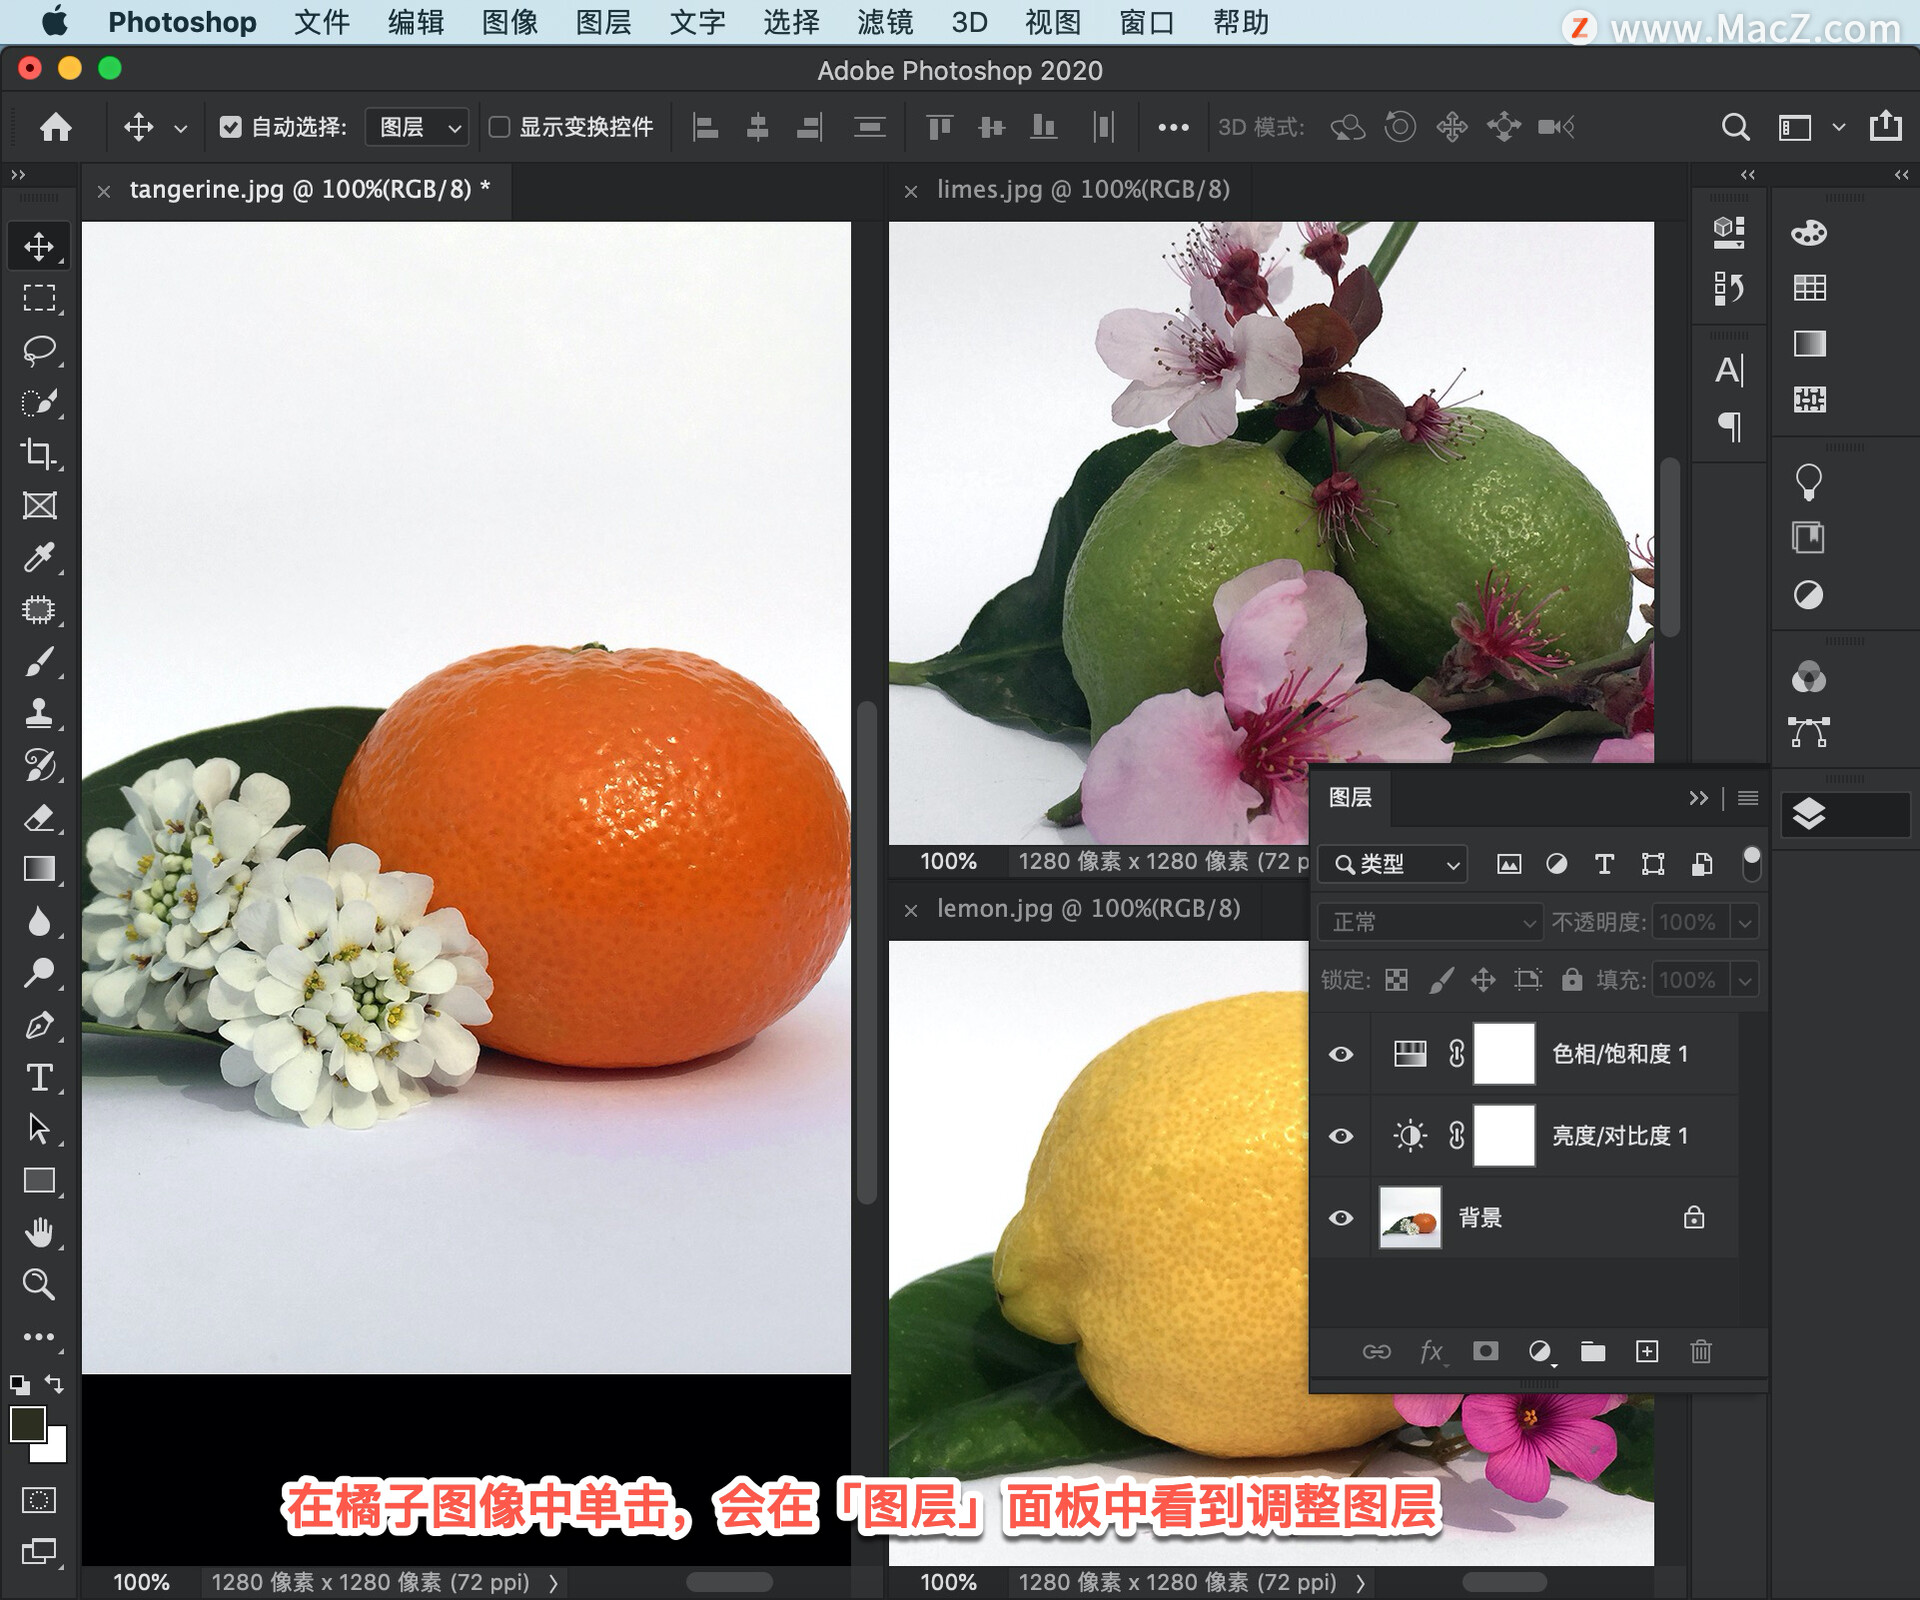Open layer effects with the fx icon
Viewport: 1920px width, 1600px height.
click(x=1433, y=1352)
